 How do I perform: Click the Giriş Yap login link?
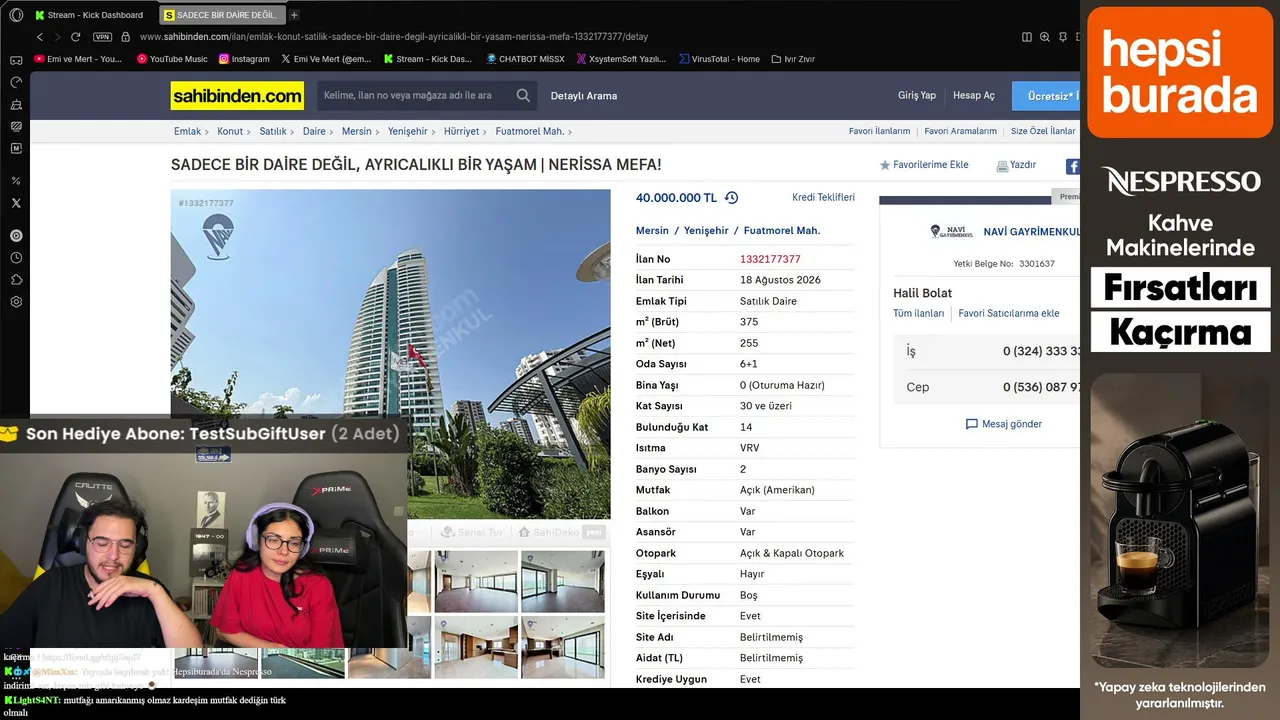point(917,96)
